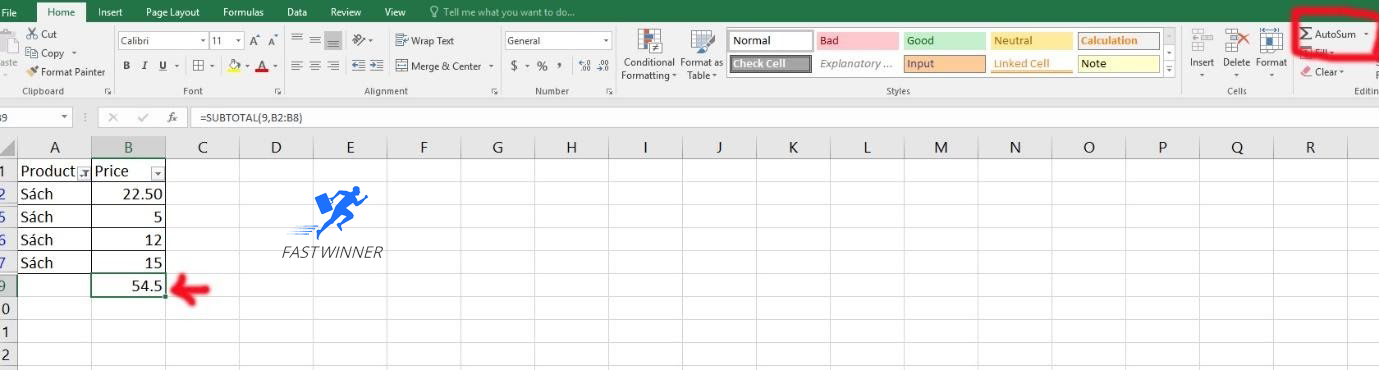The width and height of the screenshot is (1379, 370).
Task: Switch to the Formulas tab
Action: [x=243, y=12]
